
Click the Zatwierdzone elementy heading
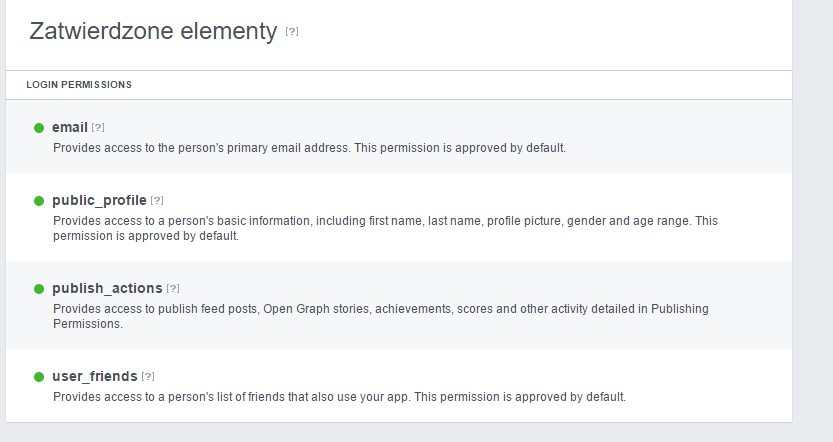(153, 32)
